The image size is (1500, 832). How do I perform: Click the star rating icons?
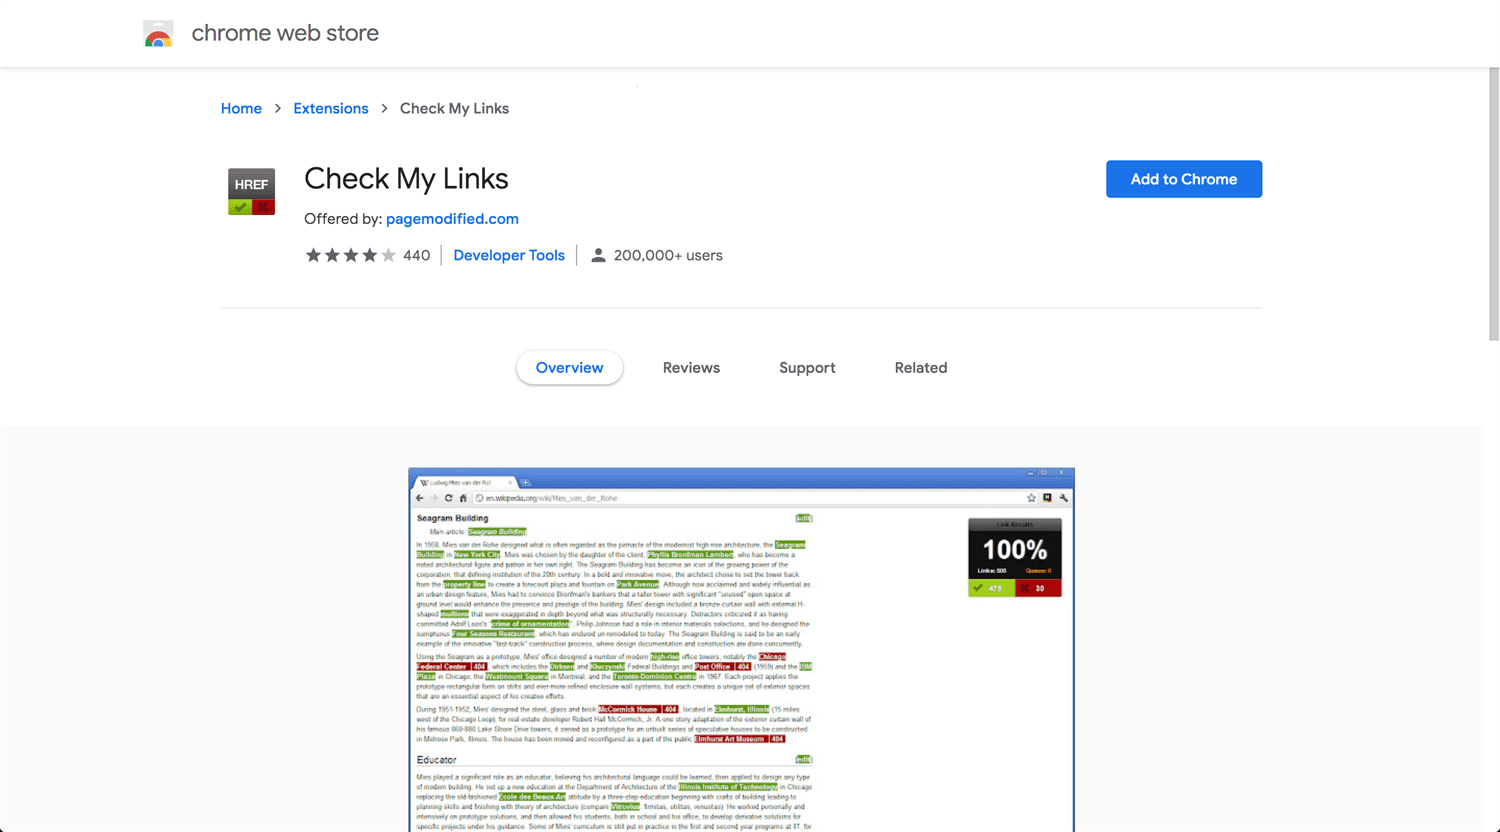pos(350,255)
